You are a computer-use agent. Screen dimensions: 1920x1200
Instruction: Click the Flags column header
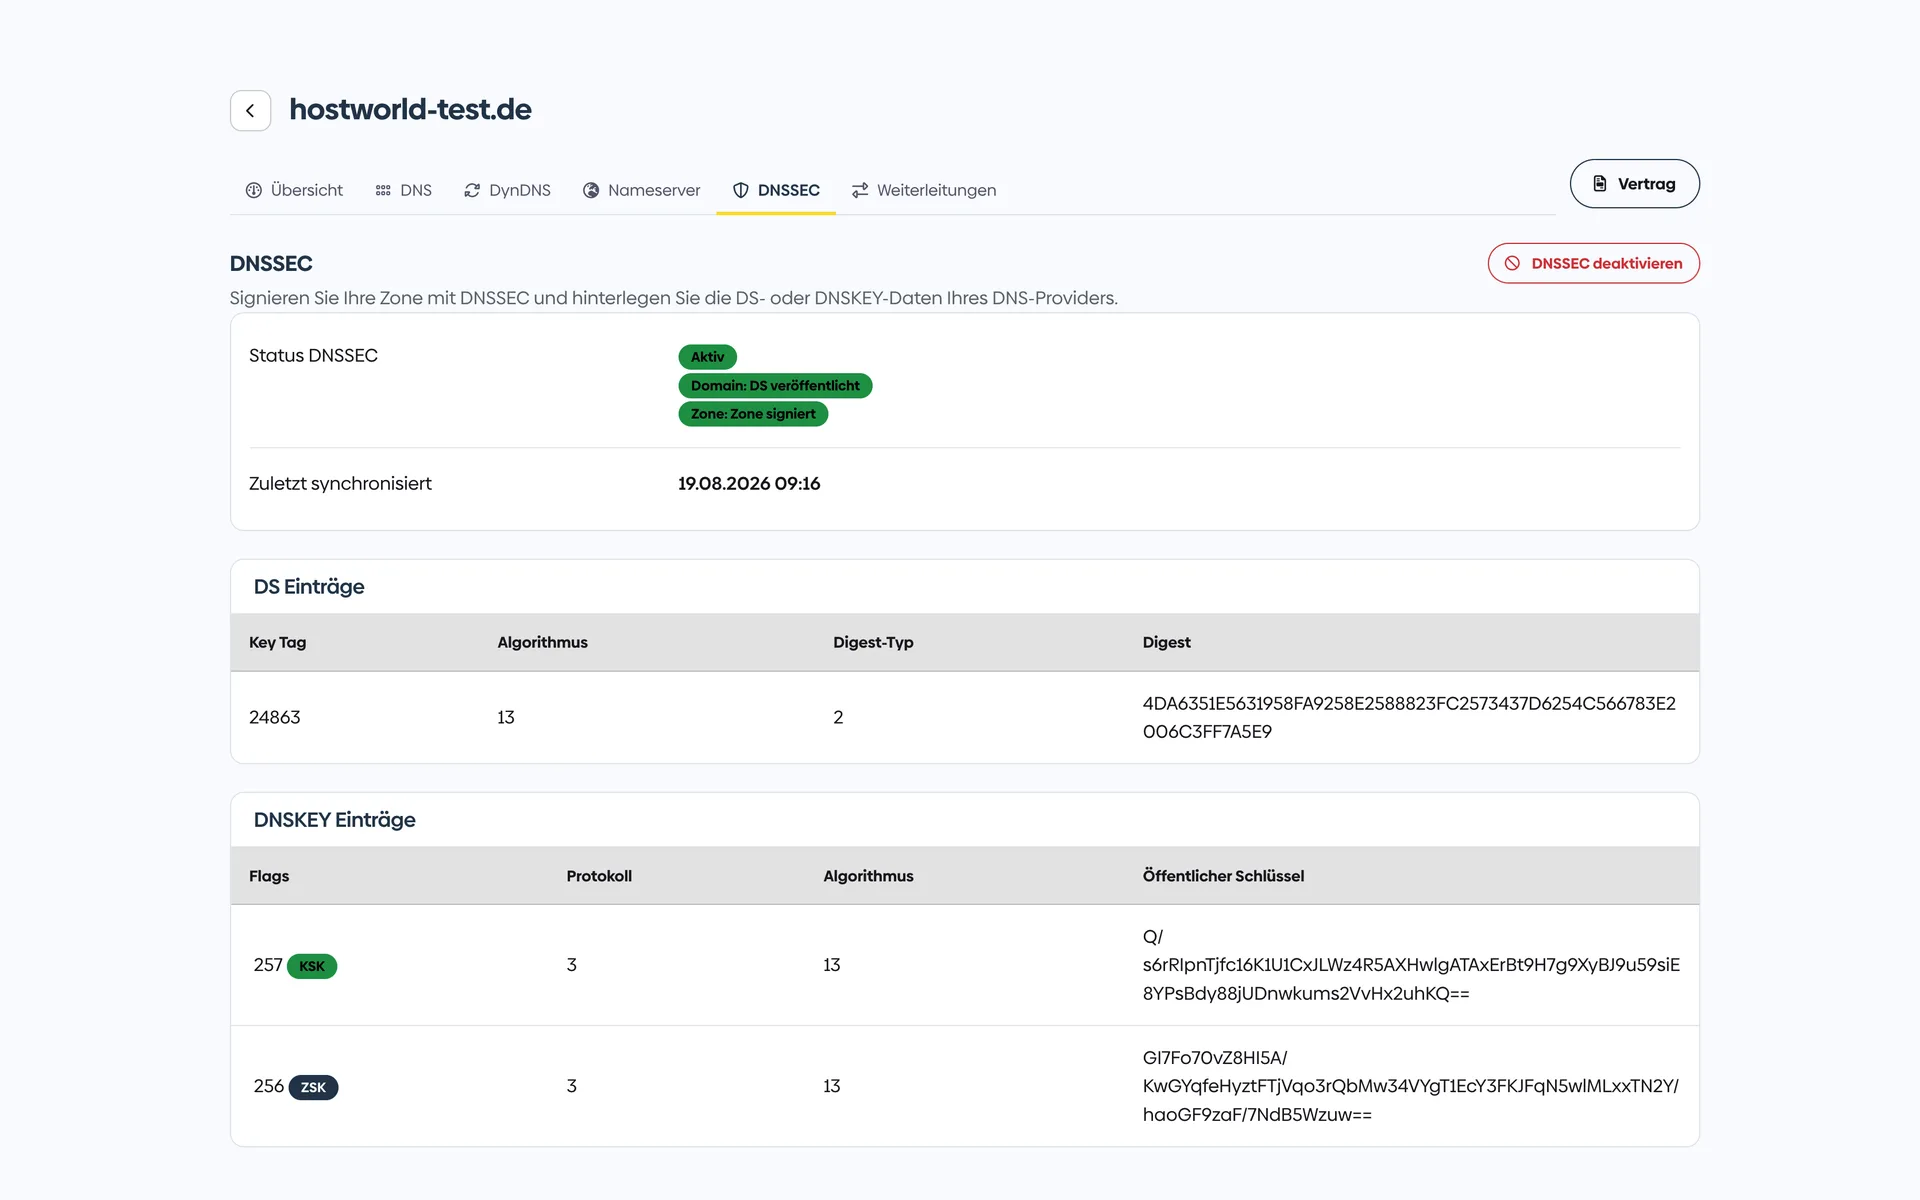click(269, 876)
